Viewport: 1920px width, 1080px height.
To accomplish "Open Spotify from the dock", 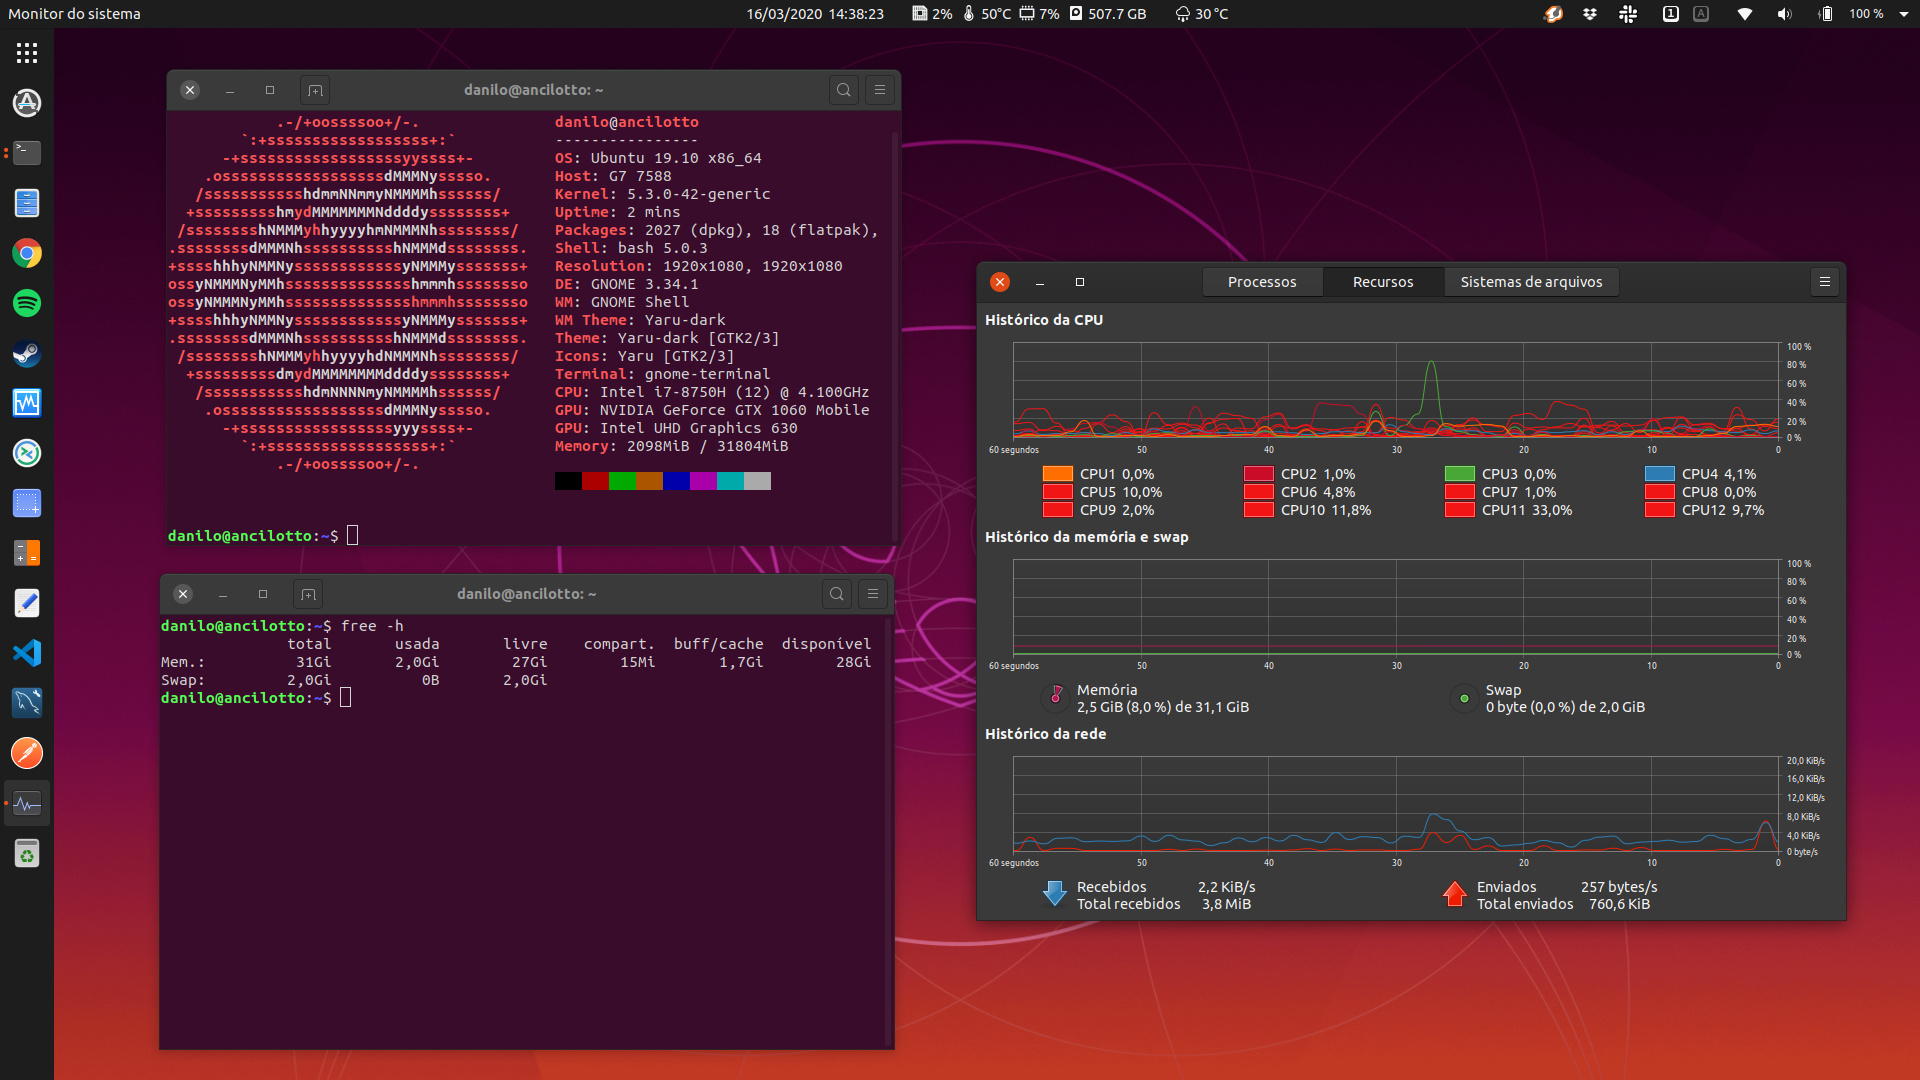I will pyautogui.click(x=27, y=303).
